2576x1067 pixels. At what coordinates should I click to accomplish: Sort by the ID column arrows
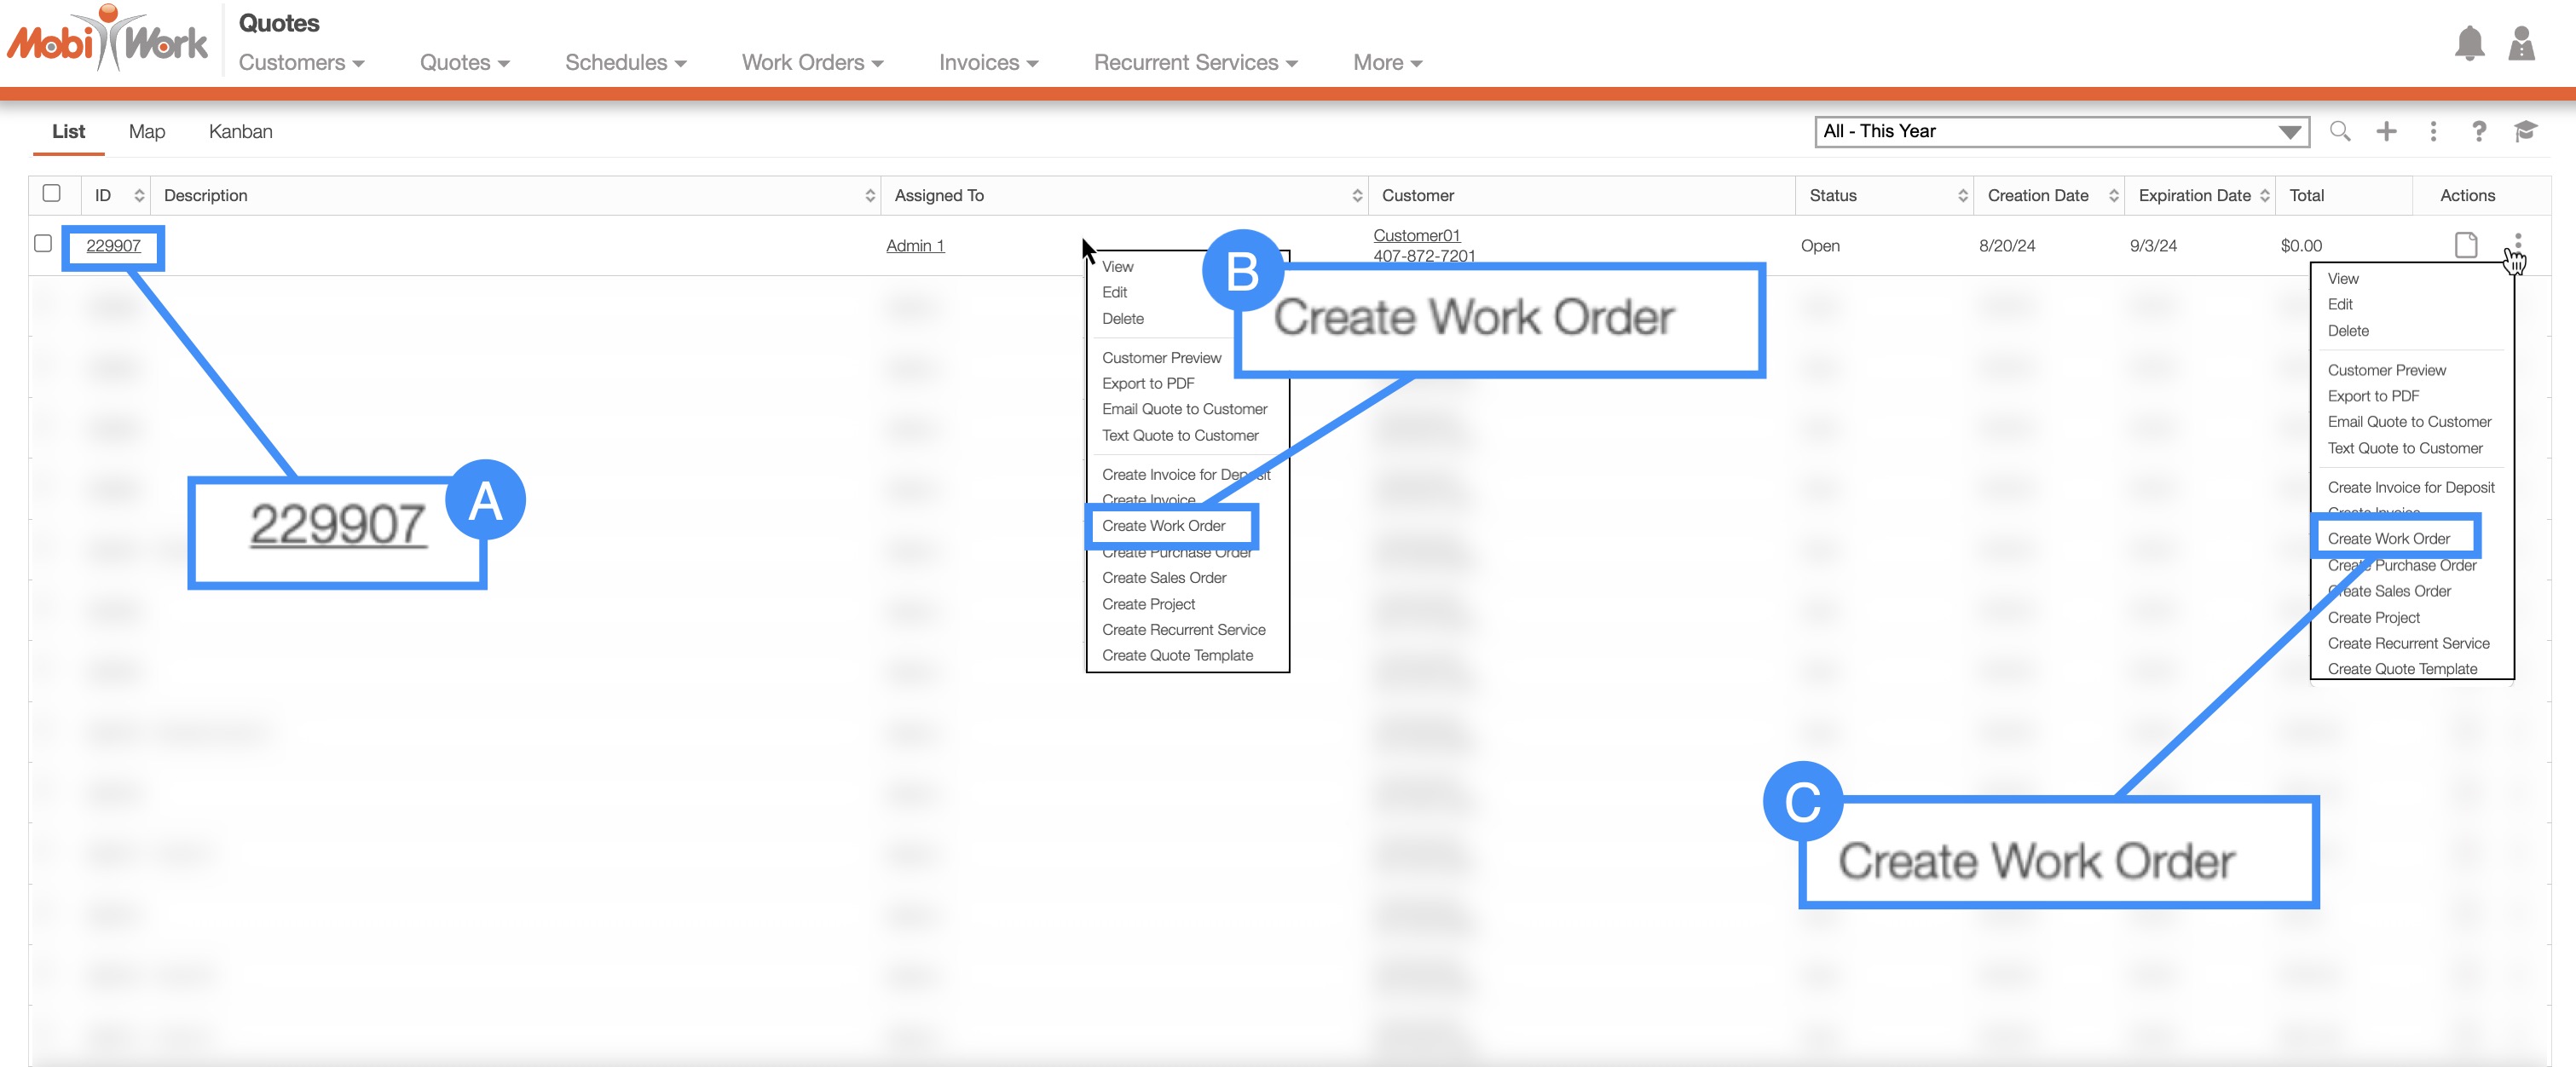[139, 196]
